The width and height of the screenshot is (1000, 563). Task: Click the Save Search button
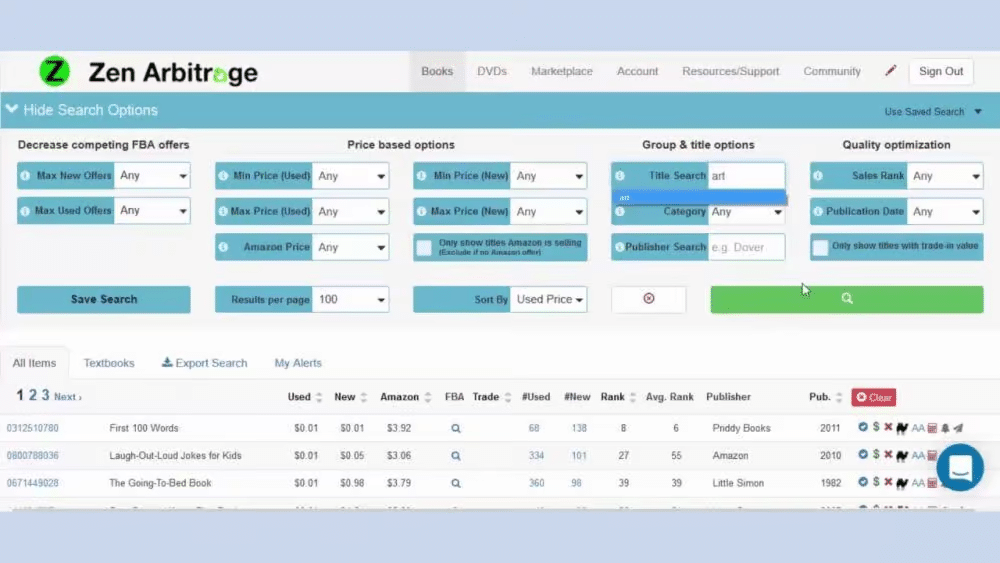[x=104, y=299]
